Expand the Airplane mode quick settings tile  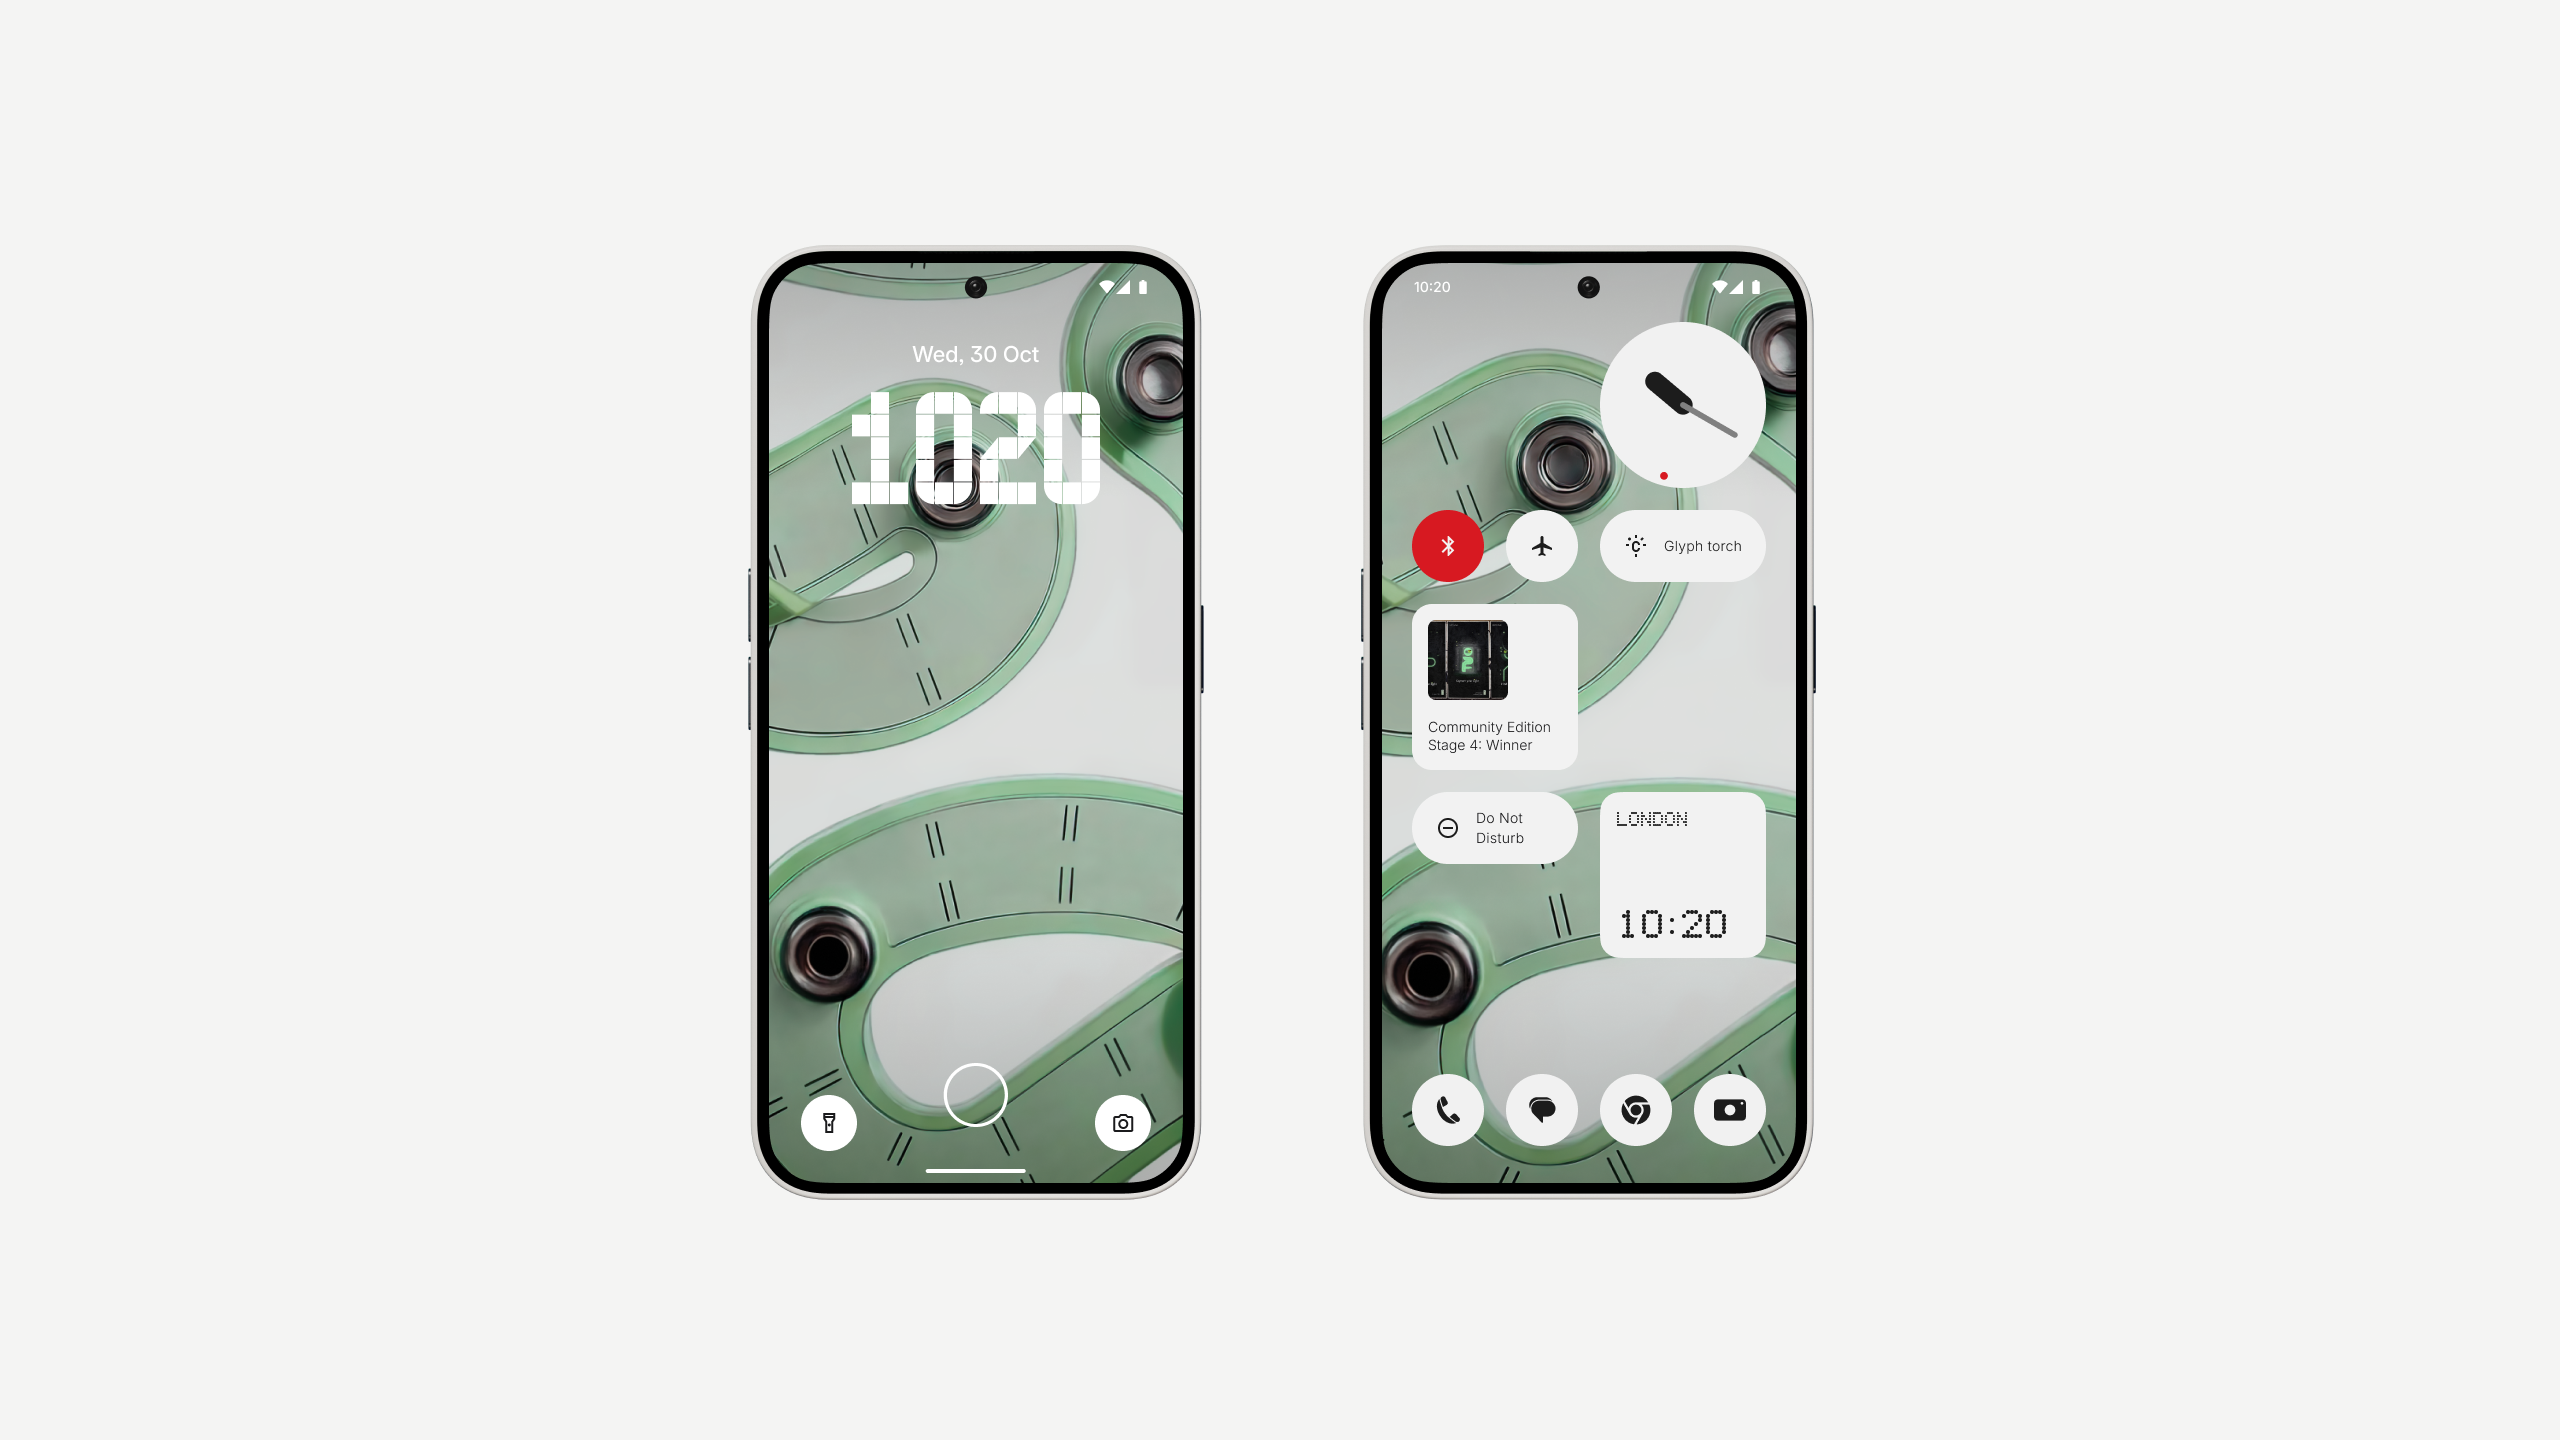tap(1542, 545)
